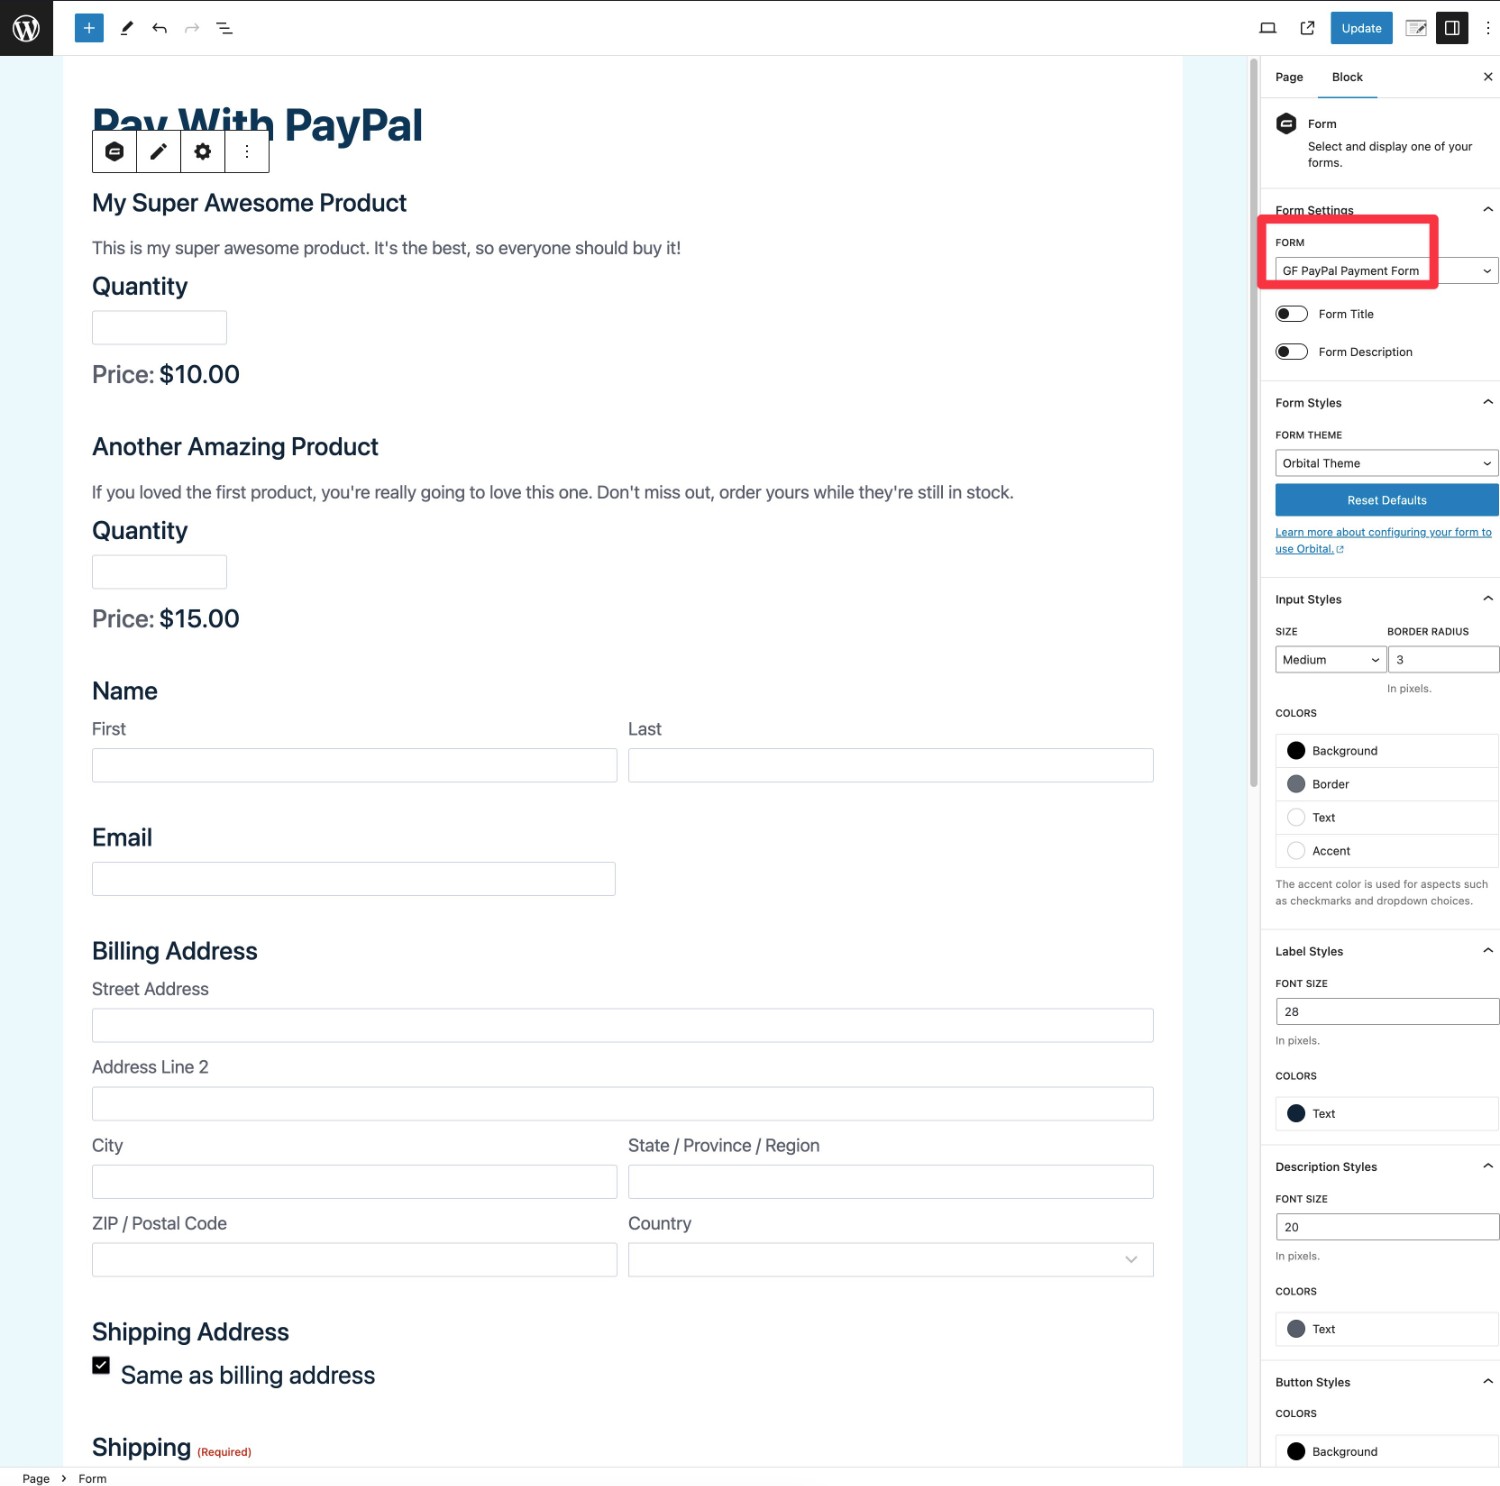Open the Button Styles Background color
The width and height of the screenshot is (1500, 1486).
(x=1387, y=1452)
